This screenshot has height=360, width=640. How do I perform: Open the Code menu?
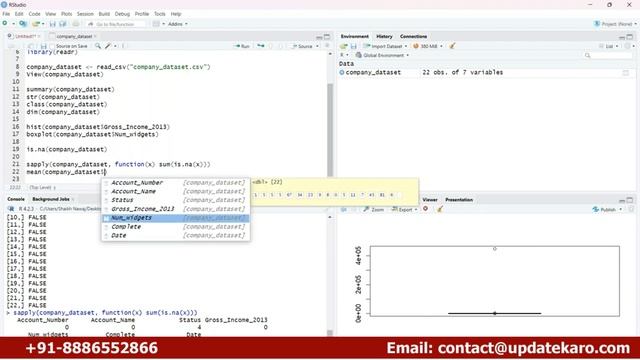coord(34,14)
